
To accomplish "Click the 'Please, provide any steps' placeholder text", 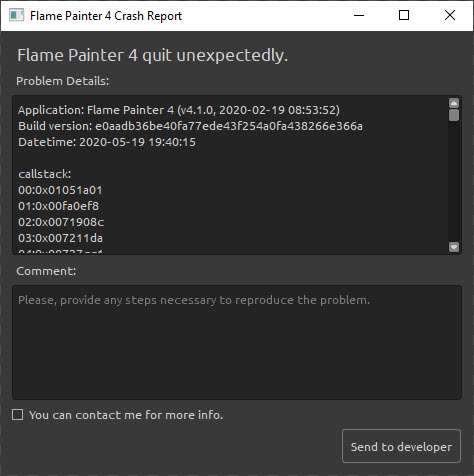I will [x=194, y=300].
